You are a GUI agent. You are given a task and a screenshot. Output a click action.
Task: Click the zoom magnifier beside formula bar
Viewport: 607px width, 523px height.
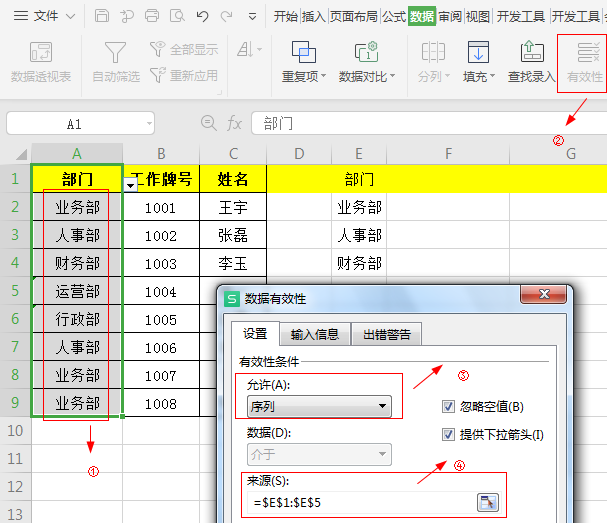pos(209,123)
